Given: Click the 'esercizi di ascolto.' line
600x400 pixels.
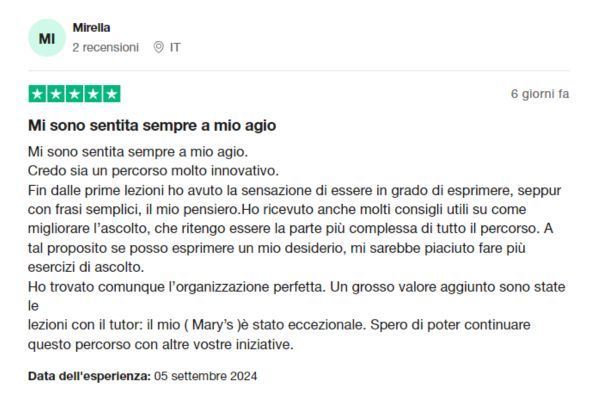Looking at the screenshot, I should [x=86, y=267].
